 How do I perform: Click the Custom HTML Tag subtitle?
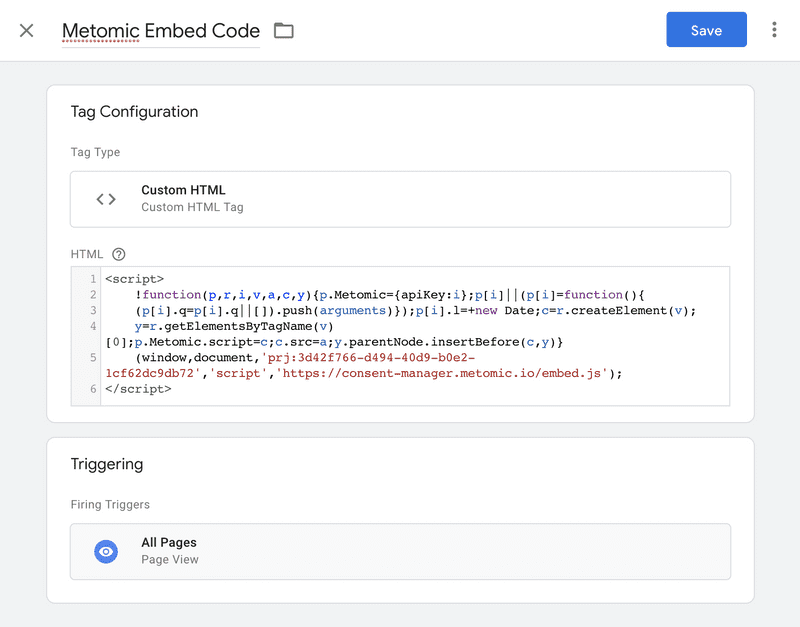pos(192,207)
